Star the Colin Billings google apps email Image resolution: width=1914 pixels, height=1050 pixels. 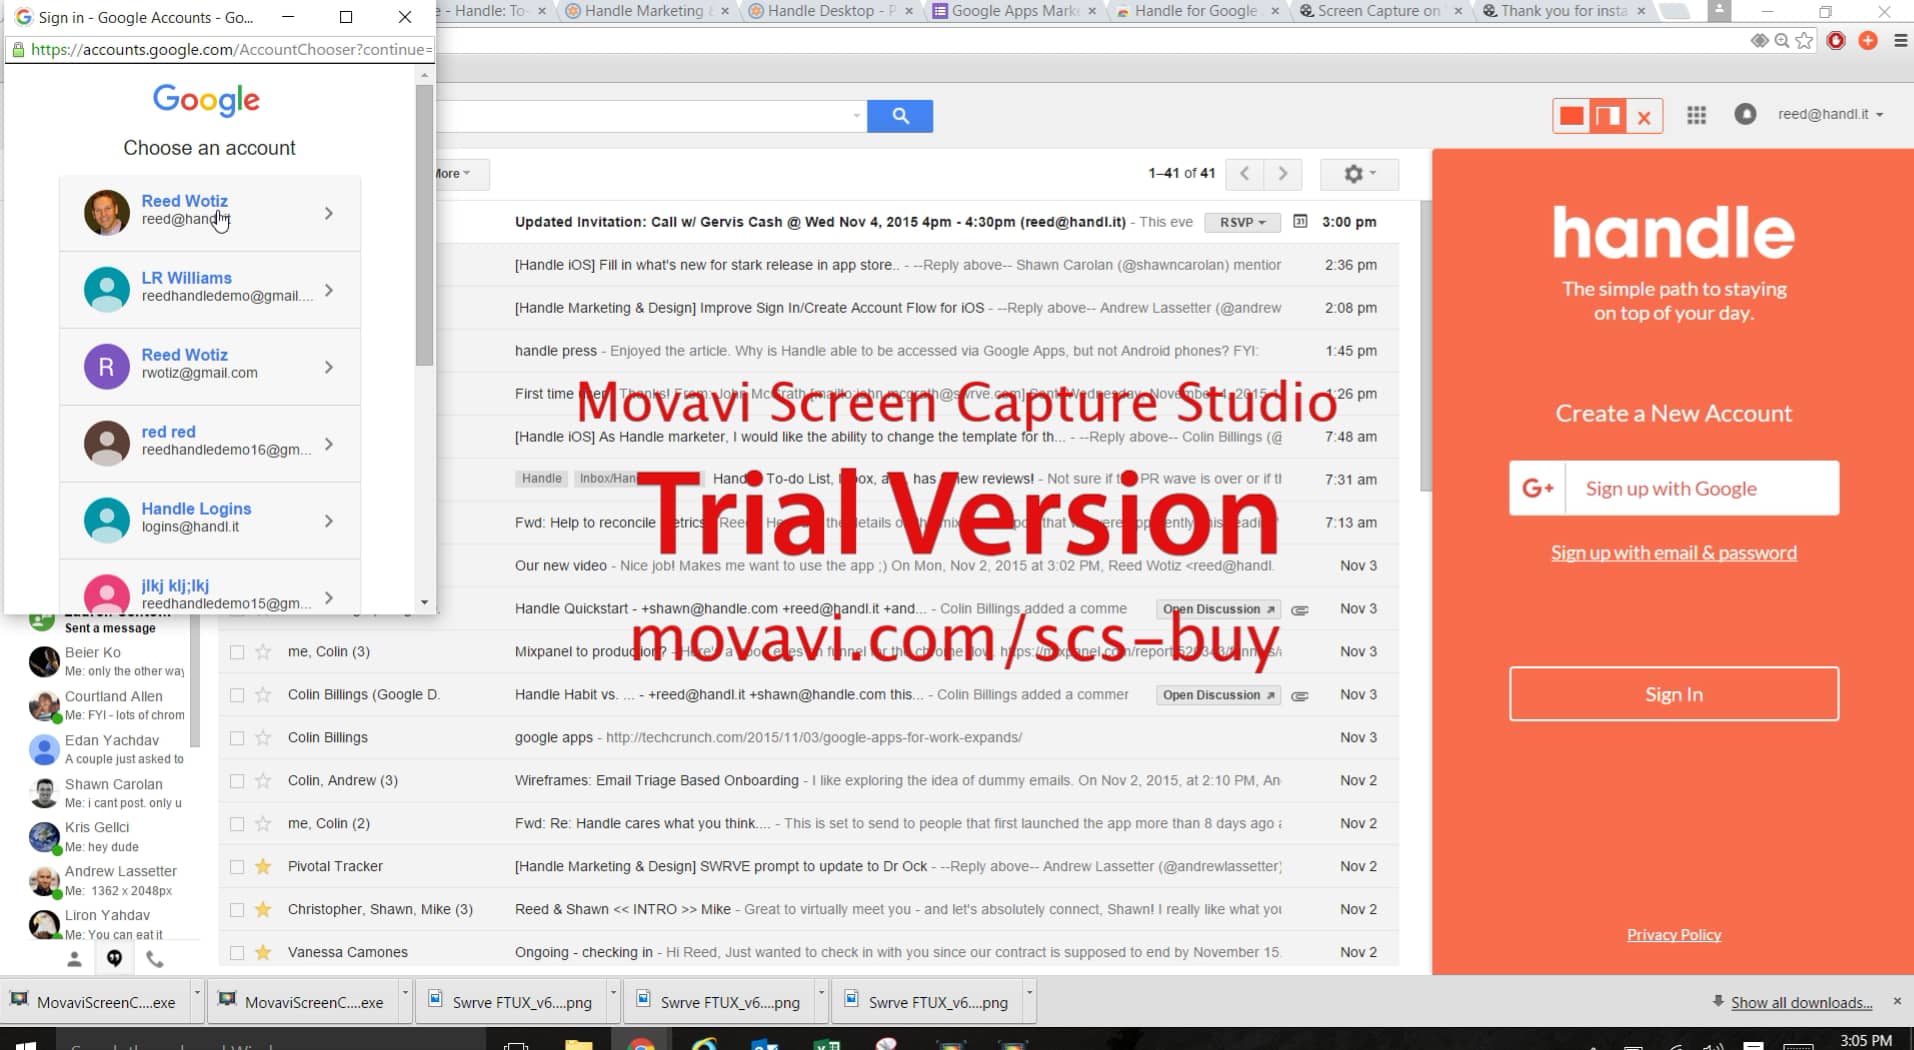(262, 737)
